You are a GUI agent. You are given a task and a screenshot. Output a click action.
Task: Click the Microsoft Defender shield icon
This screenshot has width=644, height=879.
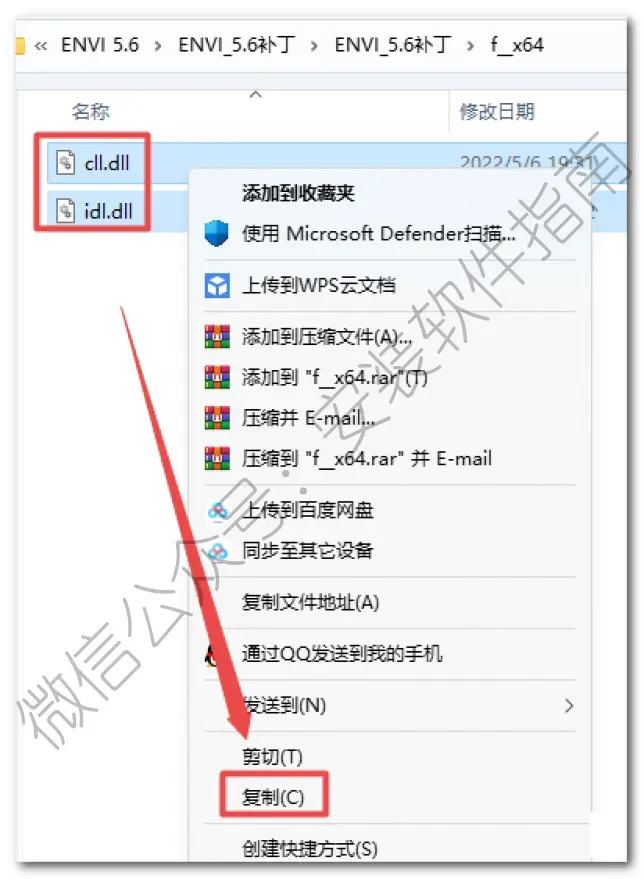tap(216, 233)
